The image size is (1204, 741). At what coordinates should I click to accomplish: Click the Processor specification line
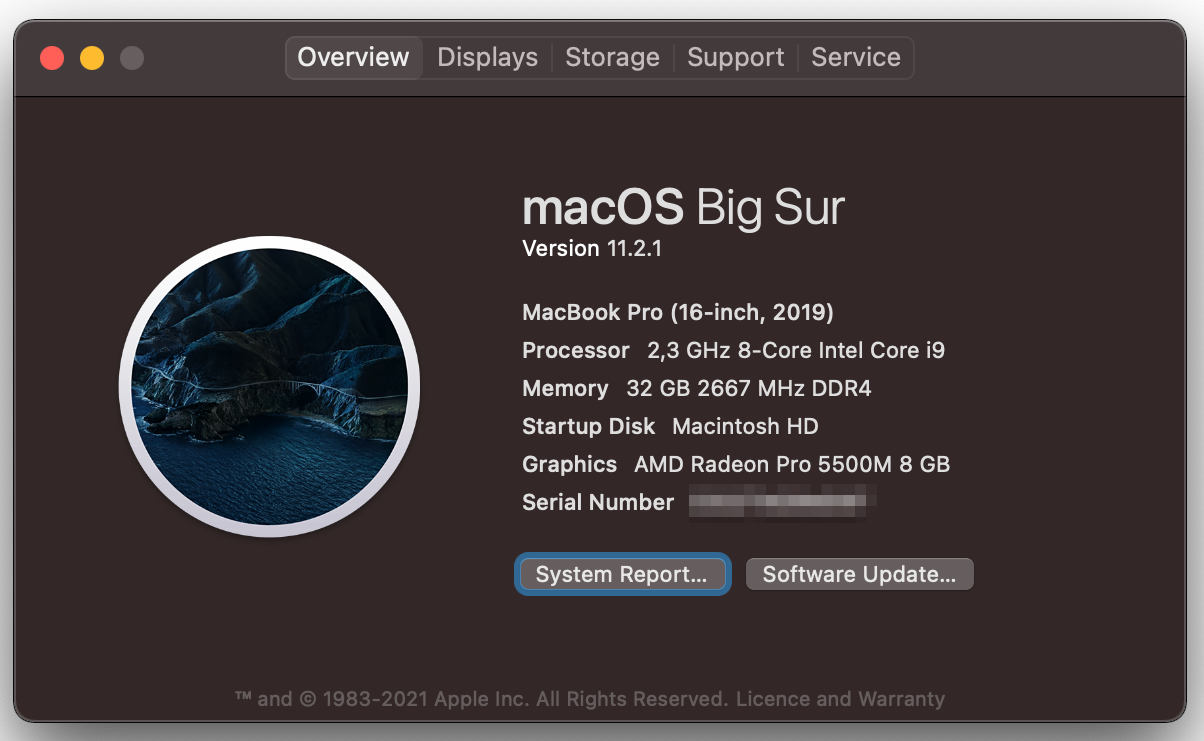click(733, 350)
